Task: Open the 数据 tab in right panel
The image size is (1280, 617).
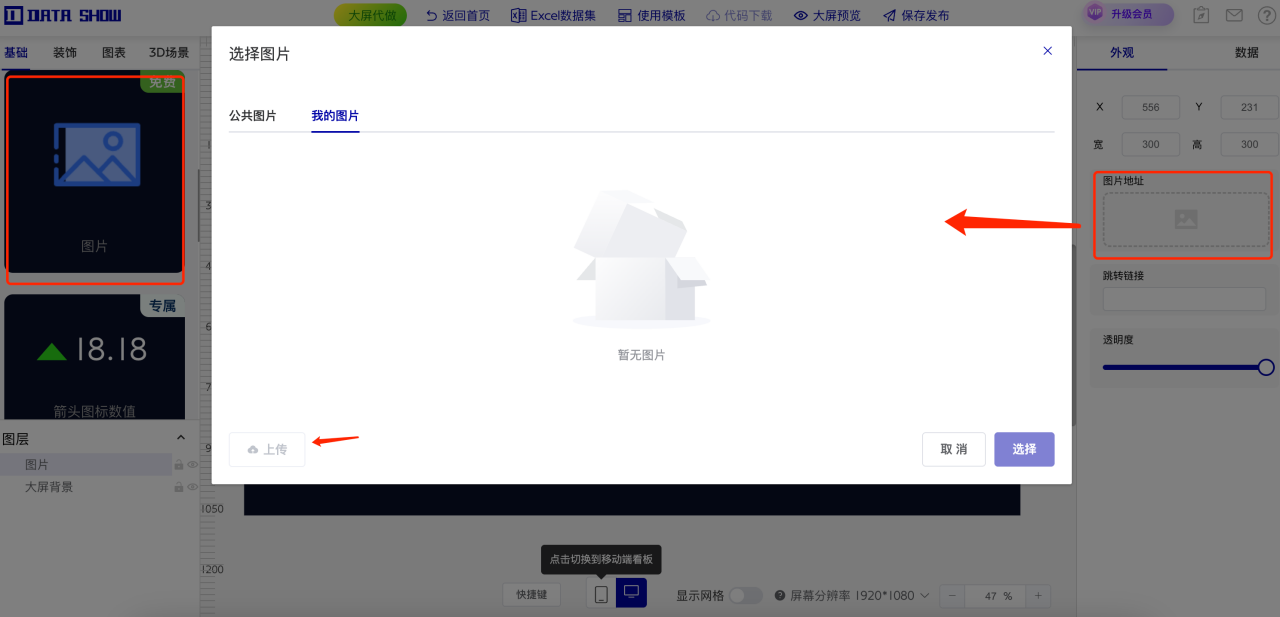Action: 1246,53
